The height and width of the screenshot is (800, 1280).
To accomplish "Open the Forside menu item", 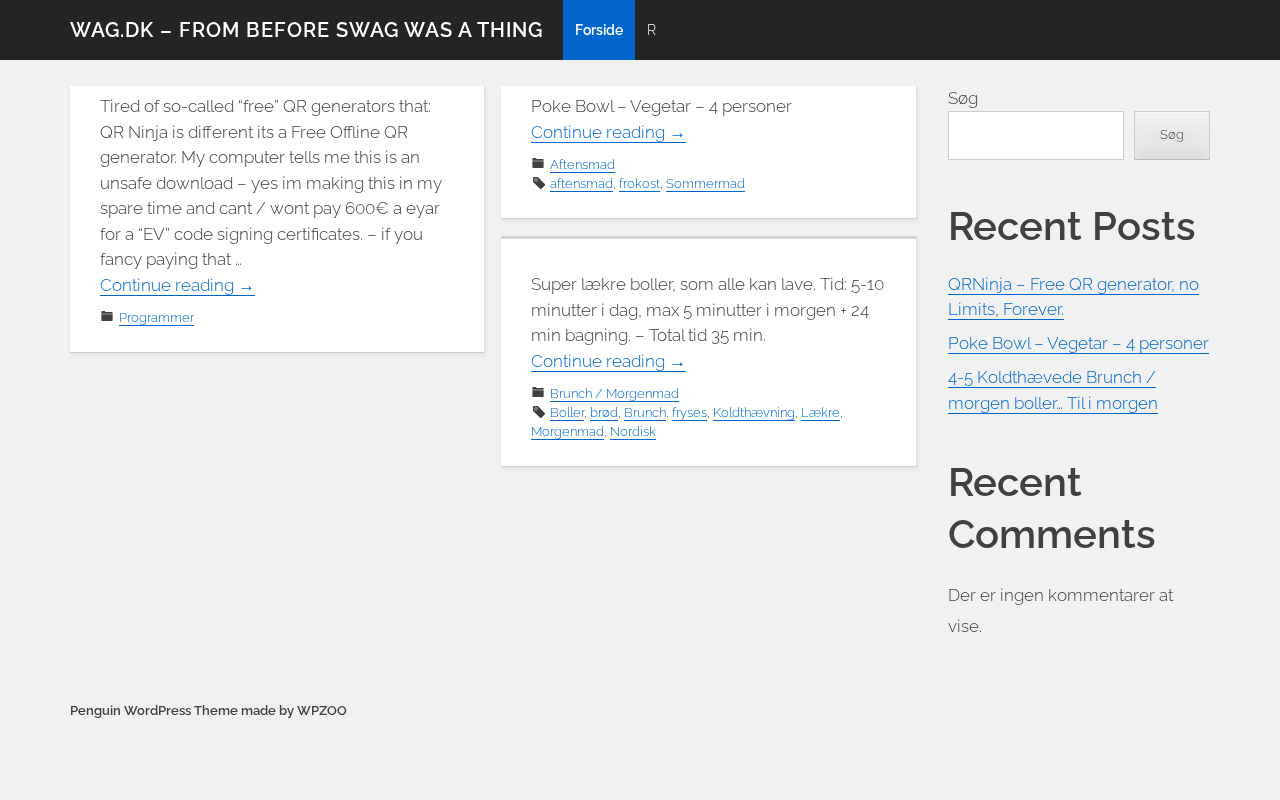I will point(599,30).
